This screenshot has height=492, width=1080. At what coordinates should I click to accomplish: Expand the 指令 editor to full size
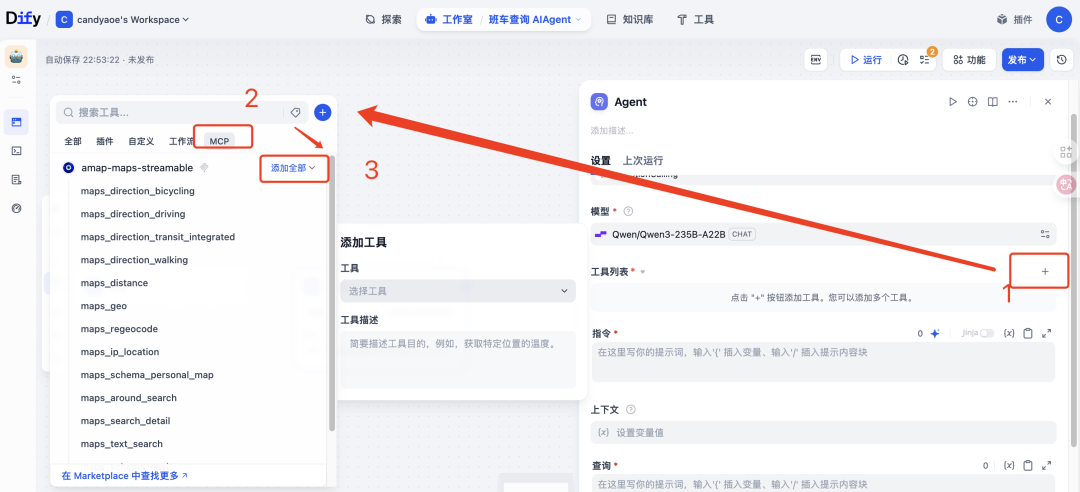pyautogui.click(x=1046, y=334)
